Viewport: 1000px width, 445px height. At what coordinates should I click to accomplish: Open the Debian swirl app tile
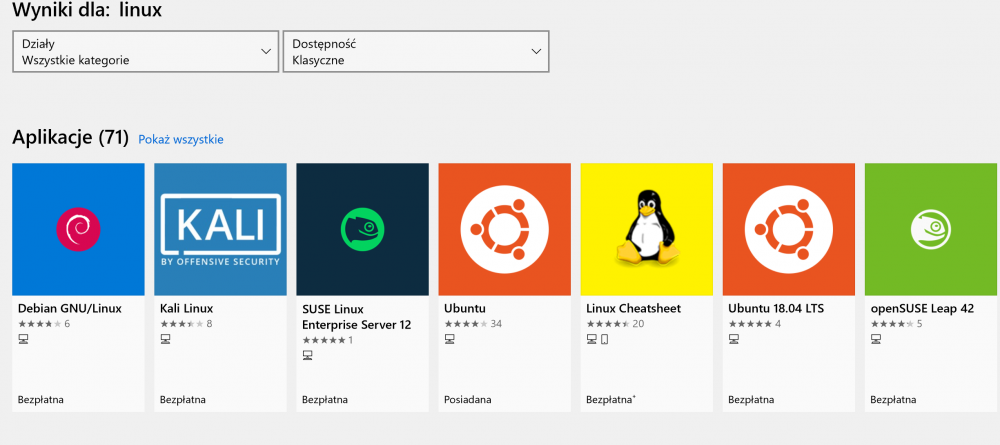[78, 230]
